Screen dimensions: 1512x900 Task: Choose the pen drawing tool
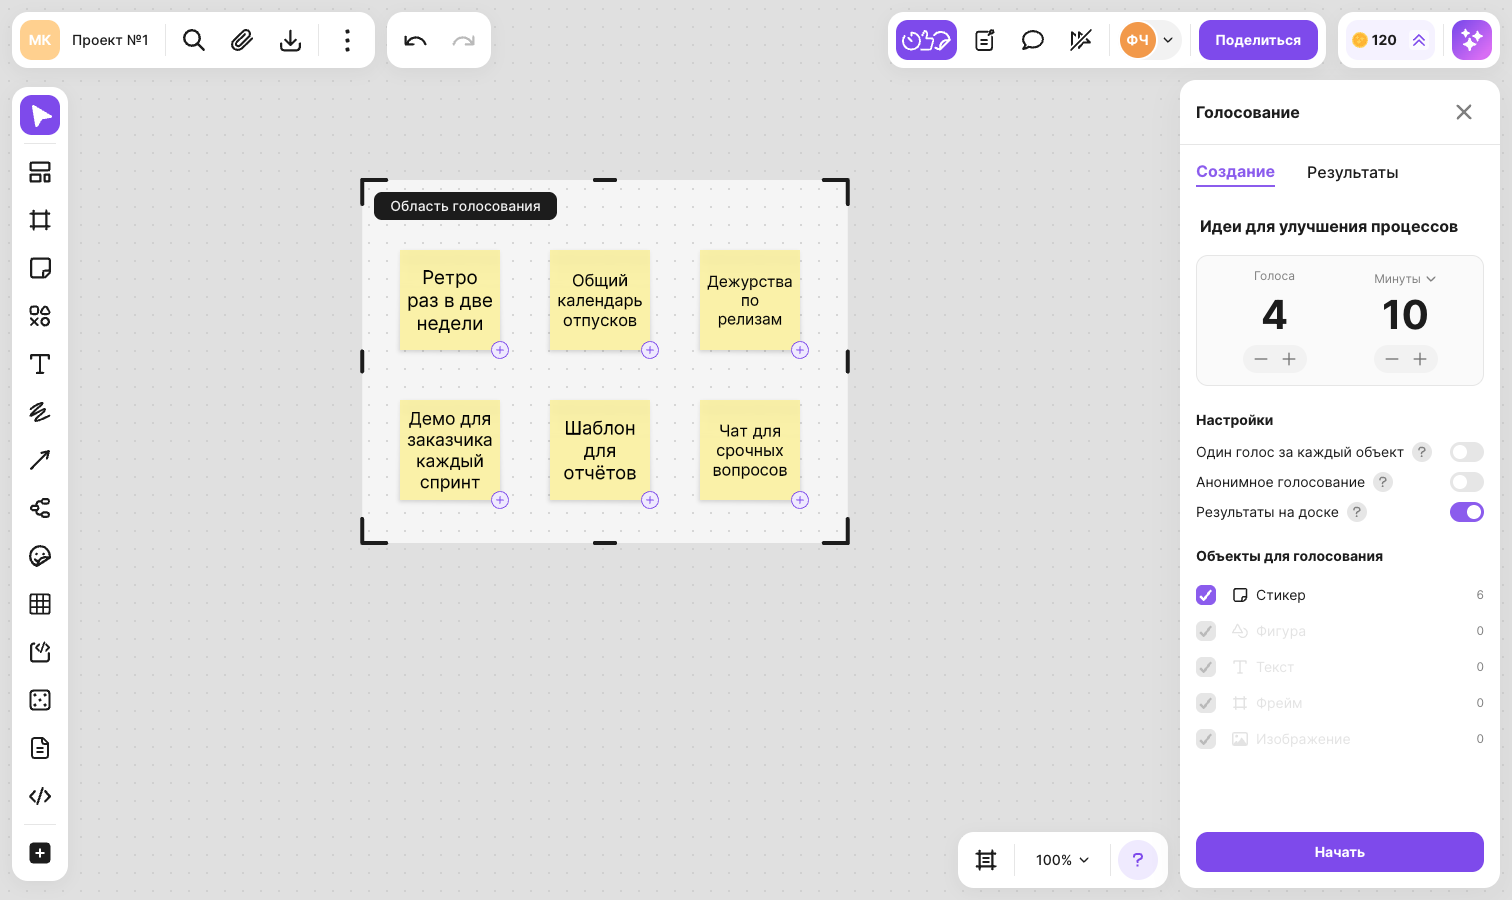(40, 412)
